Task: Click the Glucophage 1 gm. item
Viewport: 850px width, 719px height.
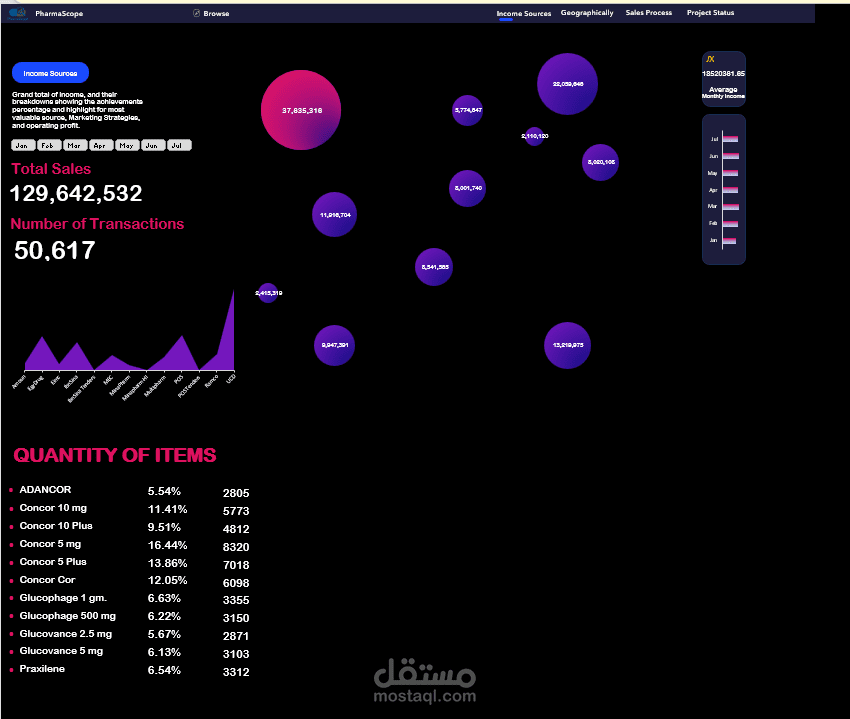Action: (x=63, y=598)
